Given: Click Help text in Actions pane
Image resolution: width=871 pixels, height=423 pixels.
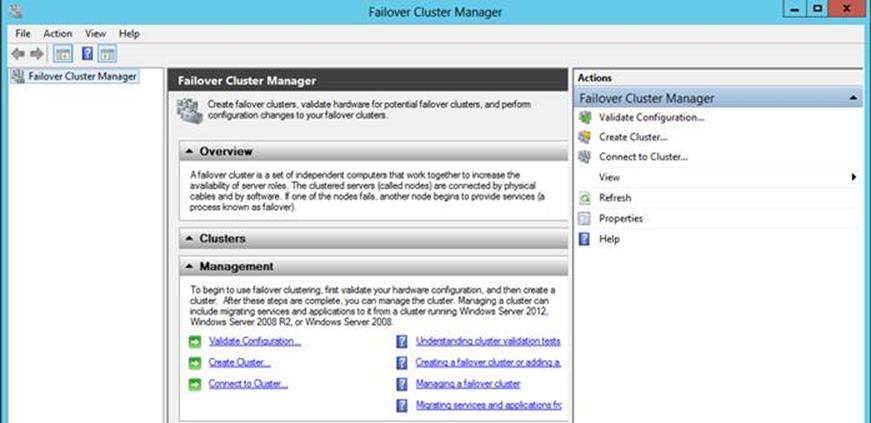Looking at the screenshot, I should [609, 239].
